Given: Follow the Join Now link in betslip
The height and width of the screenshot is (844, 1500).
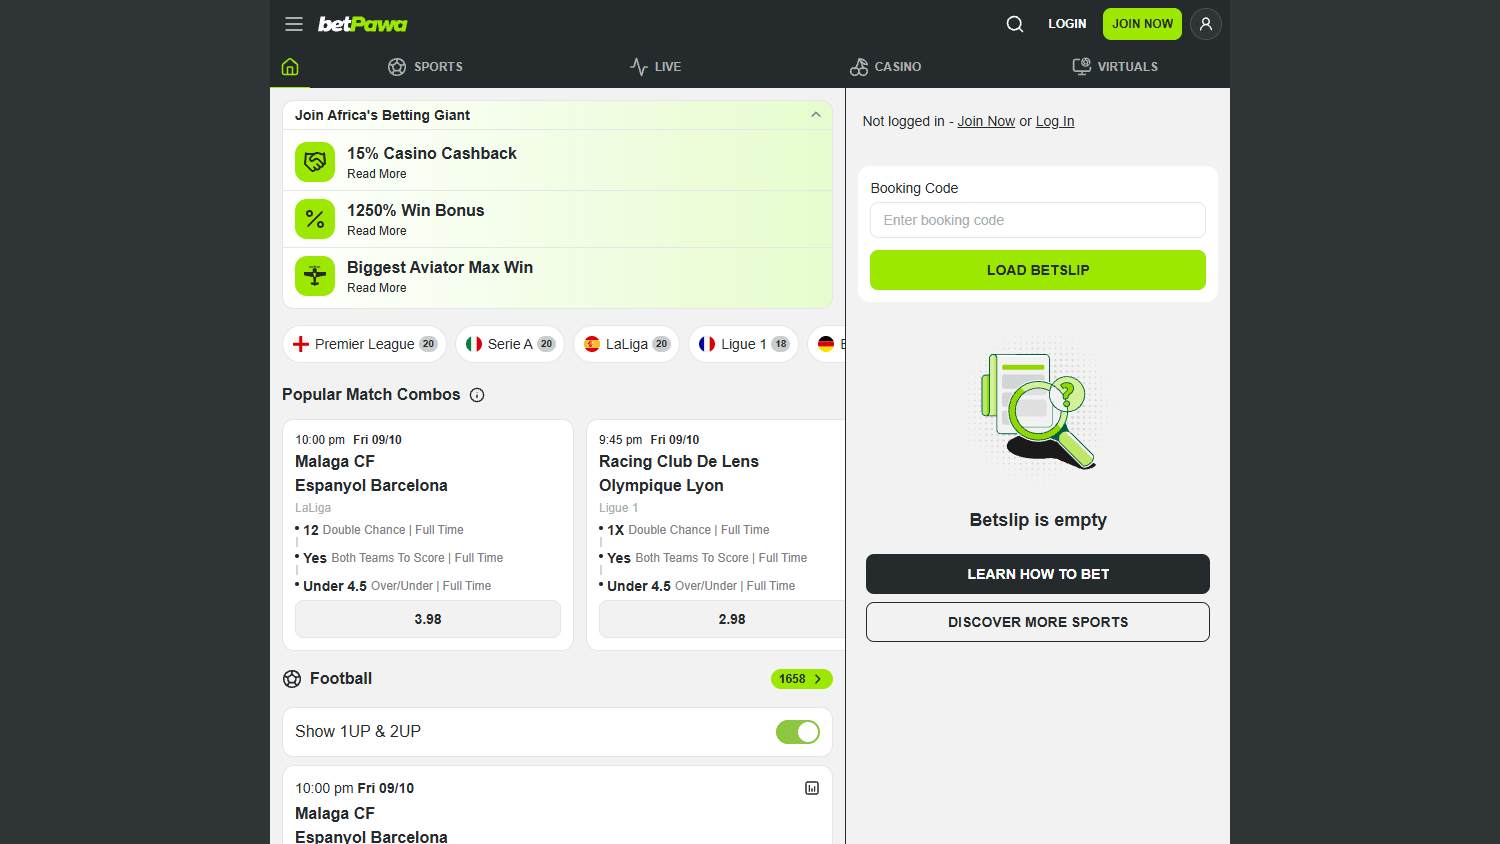Looking at the screenshot, I should (986, 121).
